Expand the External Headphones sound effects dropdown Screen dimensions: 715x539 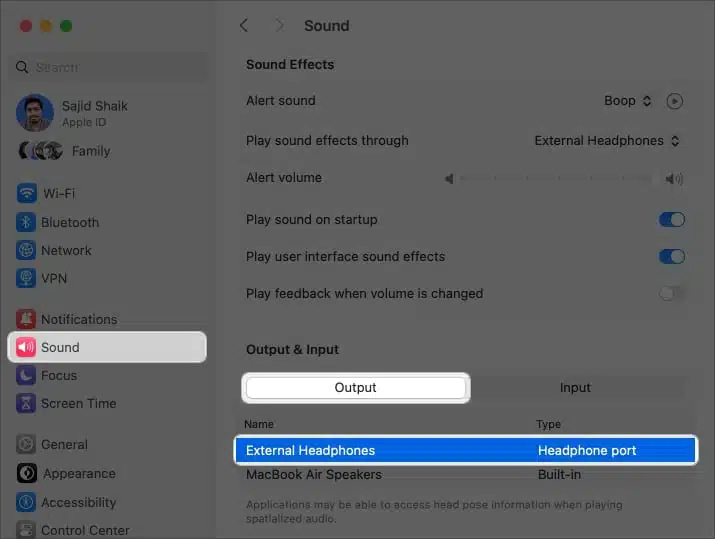click(607, 141)
